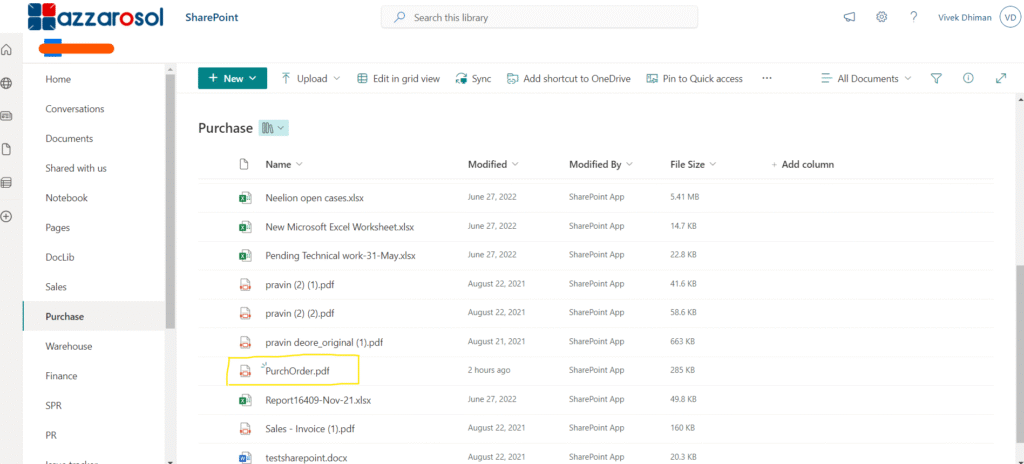Image resolution: width=1024 pixels, height=464 pixels.
Task: Click the home icon in left rail
Action: pyautogui.click(x=7, y=50)
